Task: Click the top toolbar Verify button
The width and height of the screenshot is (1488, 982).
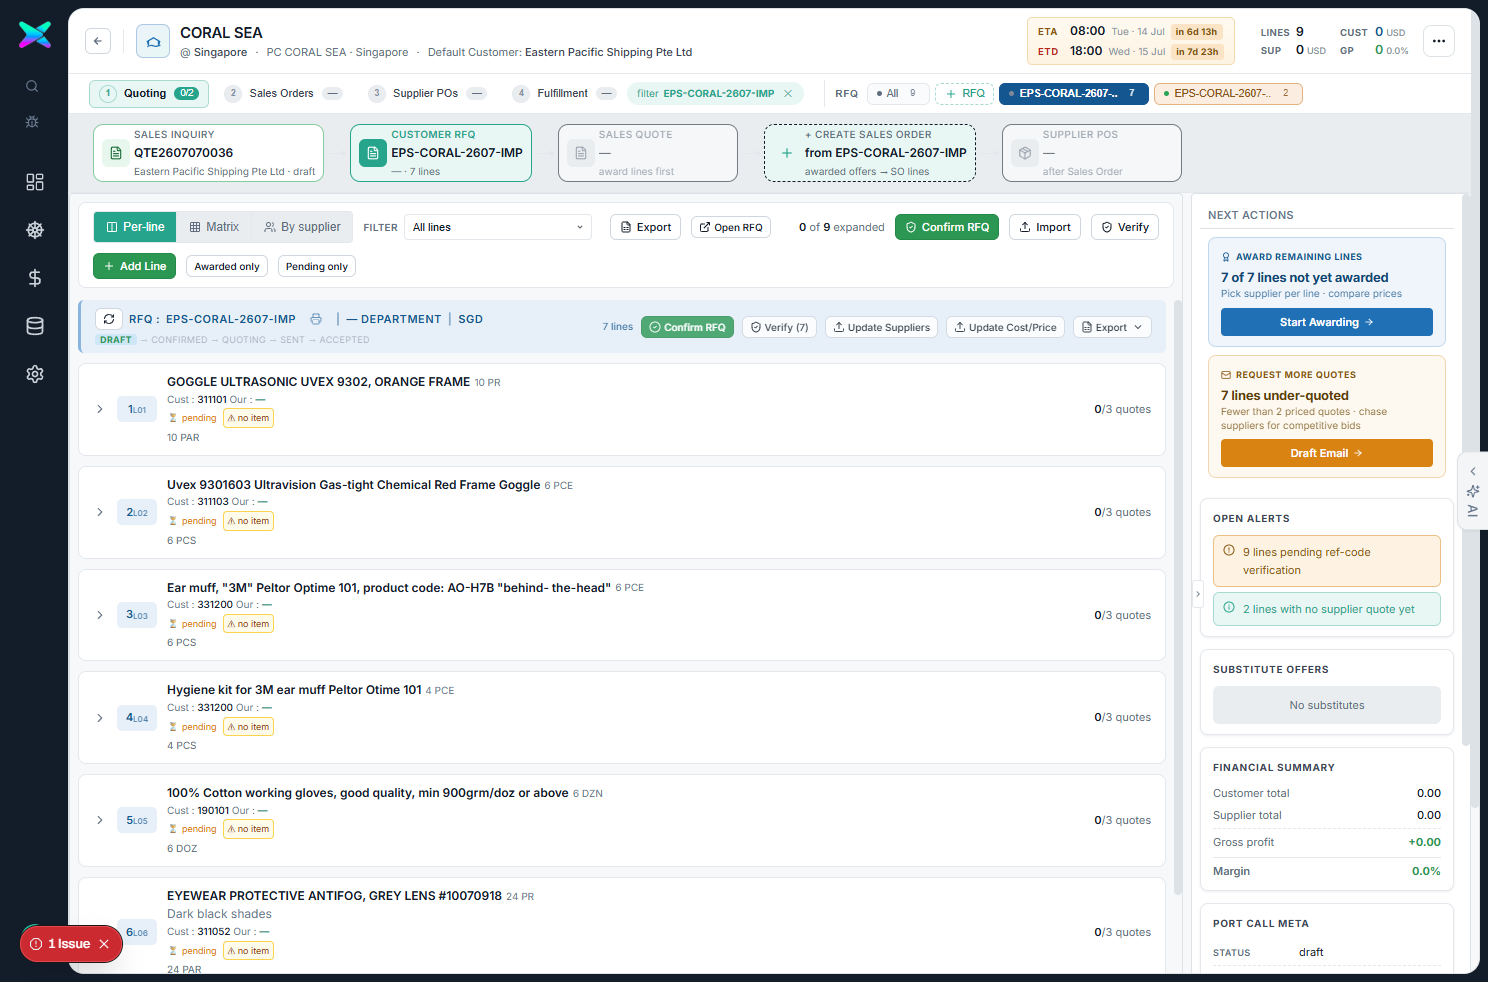Action: [x=1125, y=227]
